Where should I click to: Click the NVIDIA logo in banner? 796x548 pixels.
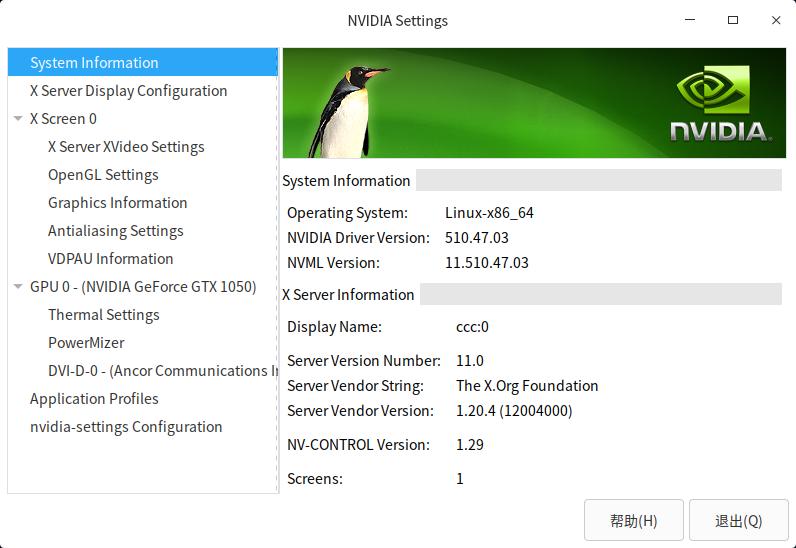tap(721, 103)
